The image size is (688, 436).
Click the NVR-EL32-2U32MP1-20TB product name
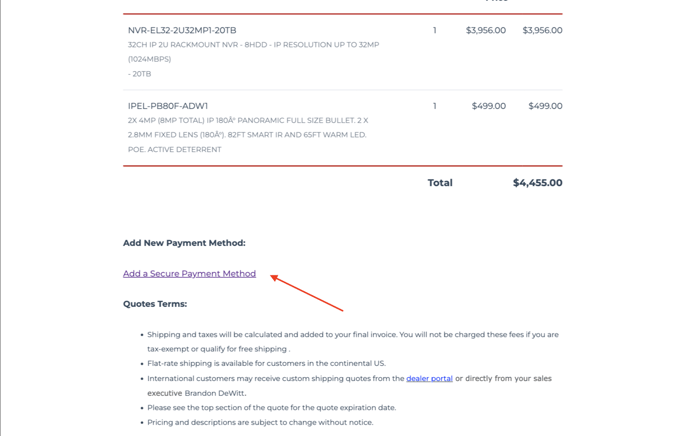point(182,31)
